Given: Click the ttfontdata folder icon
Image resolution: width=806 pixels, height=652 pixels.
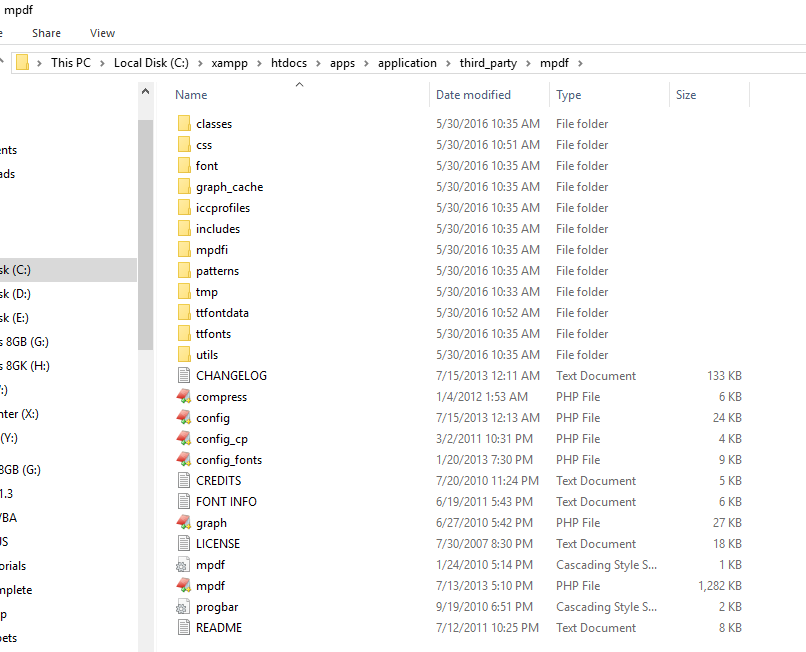Looking at the screenshot, I should coord(184,313).
